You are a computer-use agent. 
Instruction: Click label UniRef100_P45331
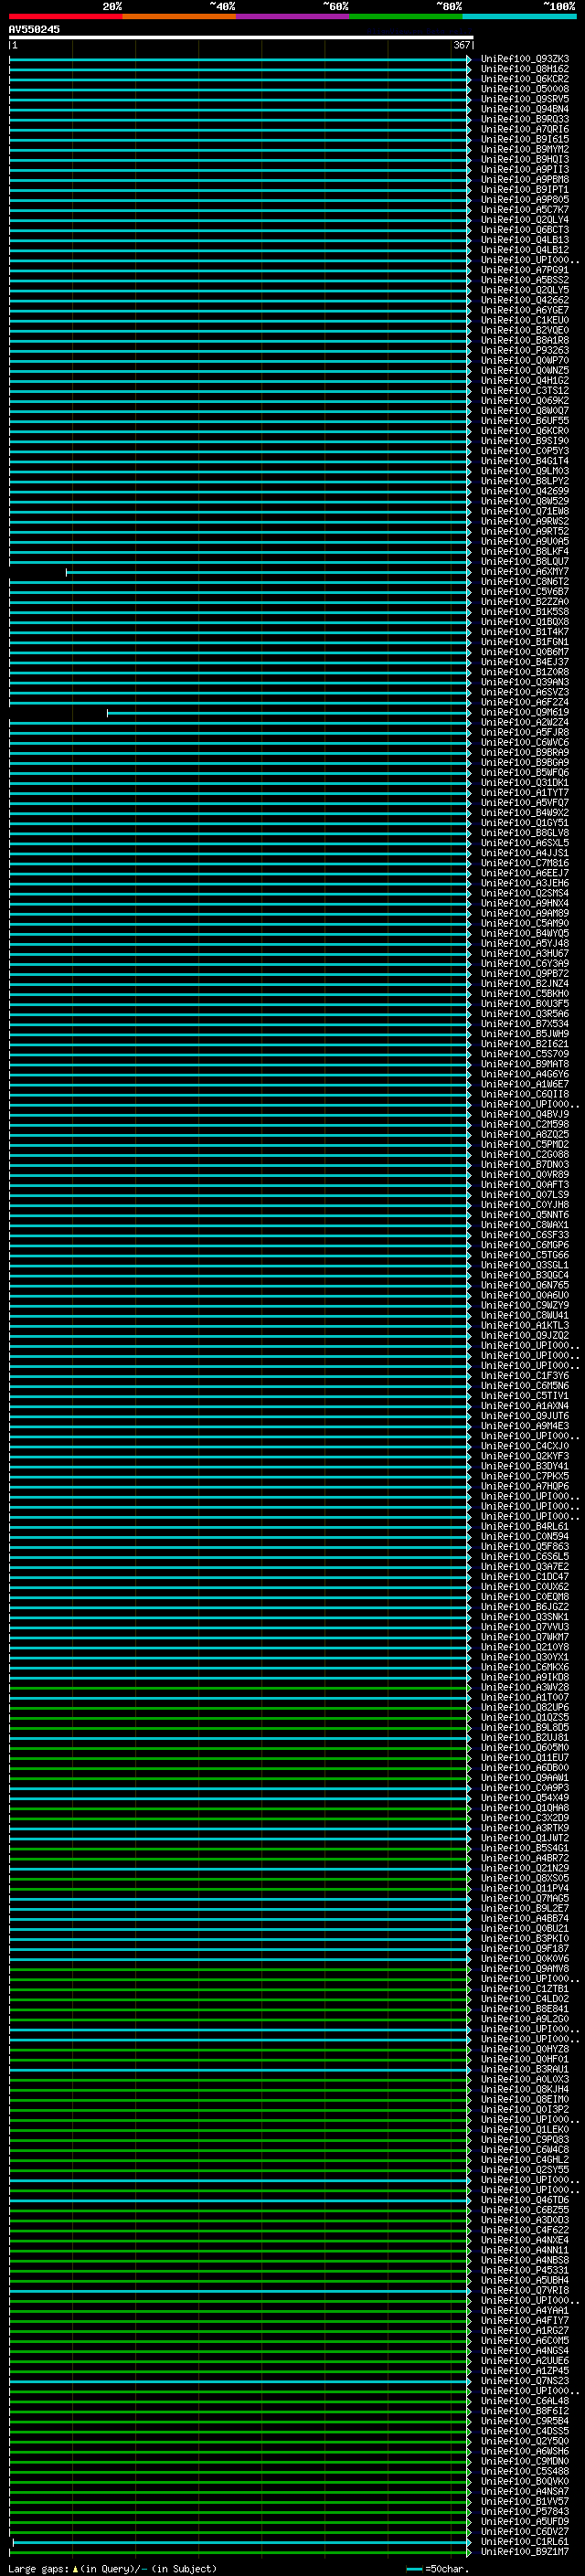(524, 2271)
